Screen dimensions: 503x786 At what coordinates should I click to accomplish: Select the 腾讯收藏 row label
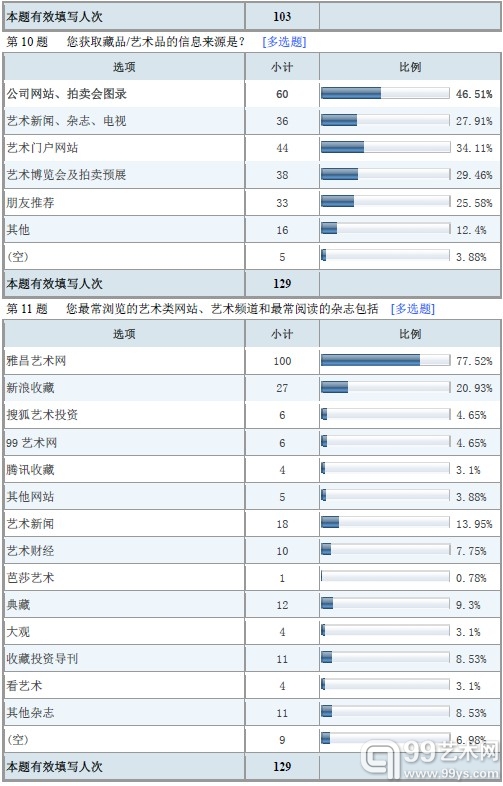(x=30, y=470)
